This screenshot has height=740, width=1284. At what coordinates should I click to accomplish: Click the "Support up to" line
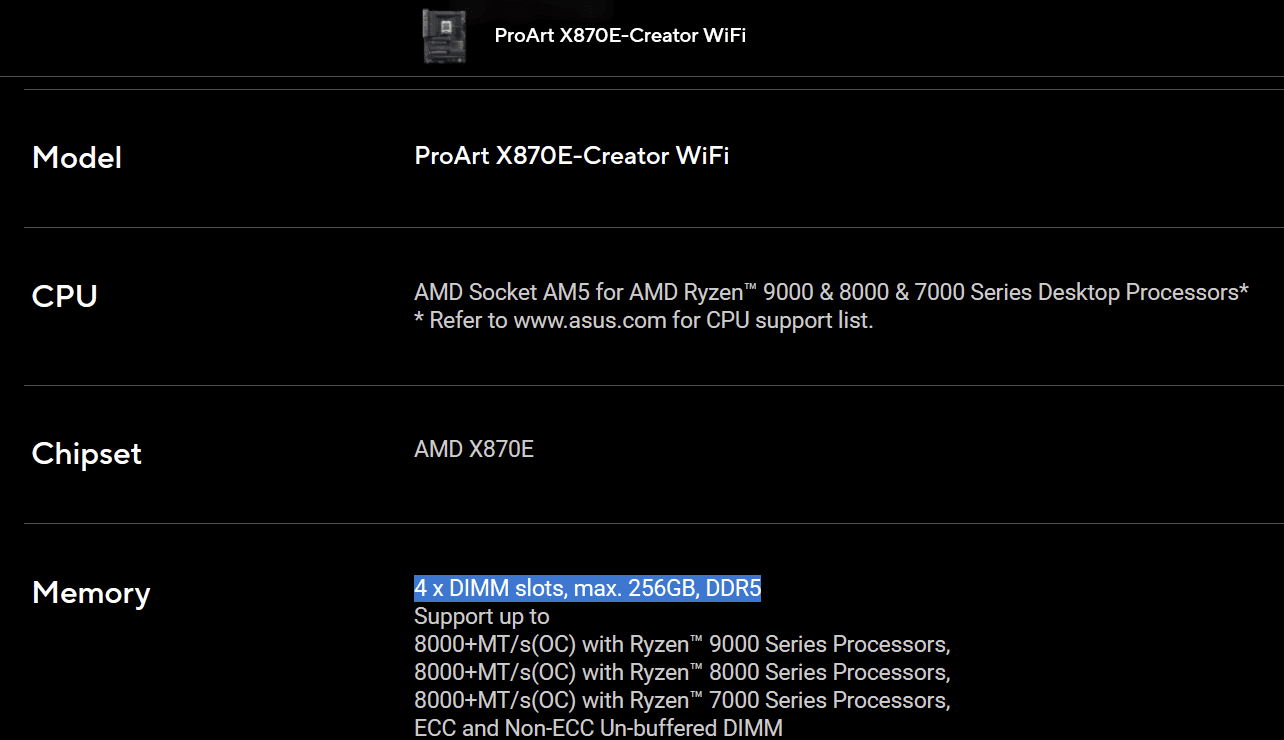[x=481, y=617]
